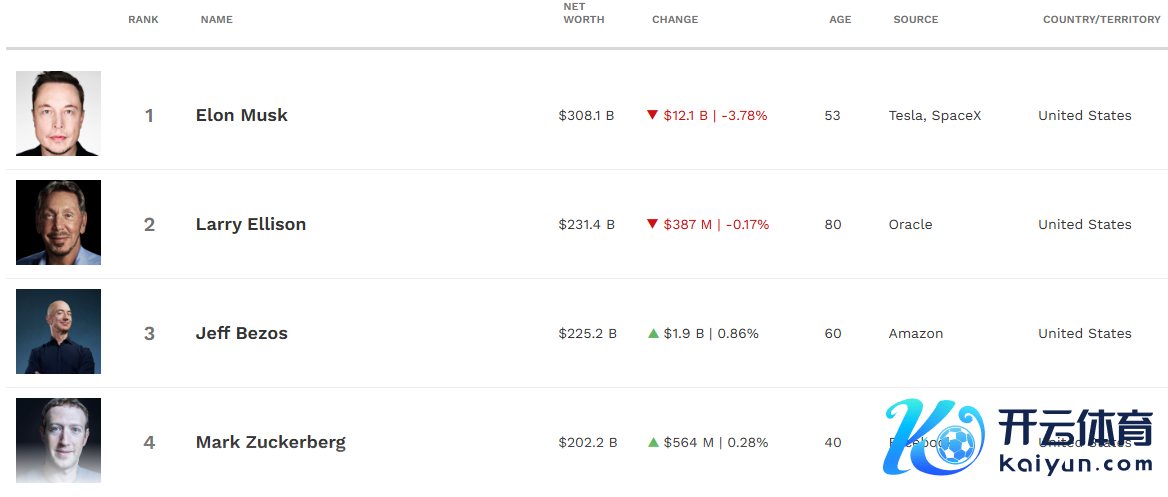Image resolution: width=1168 pixels, height=497 pixels.
Task: Click Larry Ellison's profile photo
Action: 58,222
